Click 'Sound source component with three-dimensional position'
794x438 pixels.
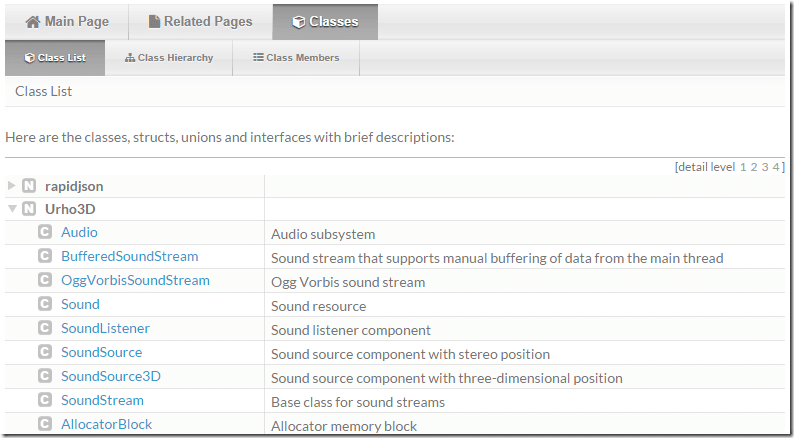tap(447, 378)
